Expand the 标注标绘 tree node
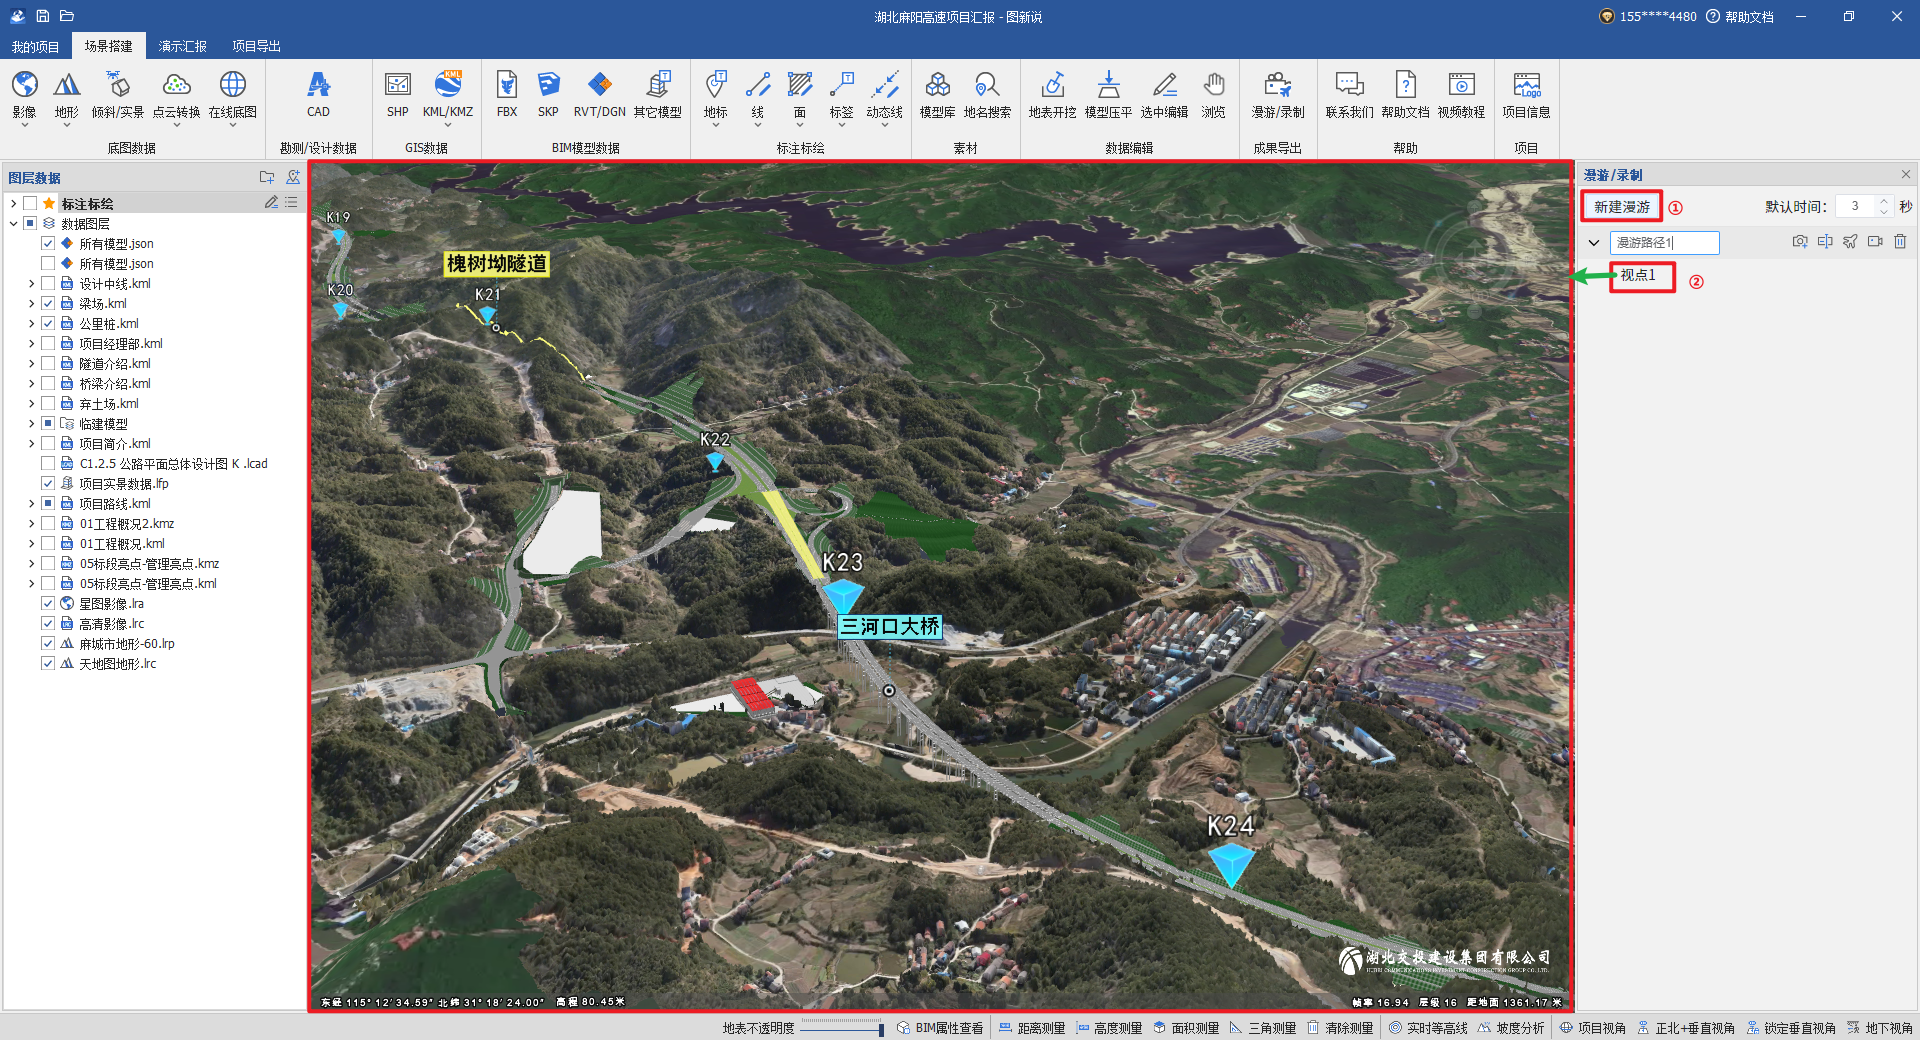 [13, 204]
